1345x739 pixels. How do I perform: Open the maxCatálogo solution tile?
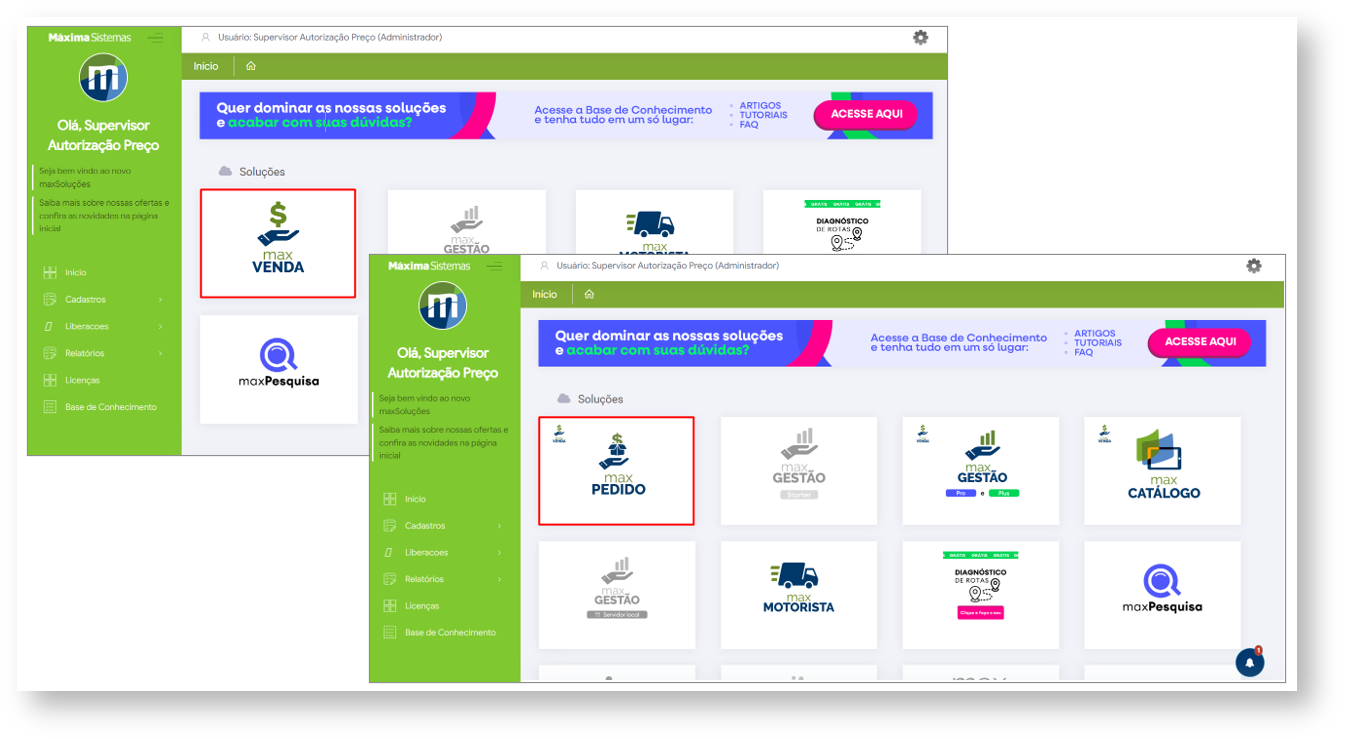tap(1163, 471)
